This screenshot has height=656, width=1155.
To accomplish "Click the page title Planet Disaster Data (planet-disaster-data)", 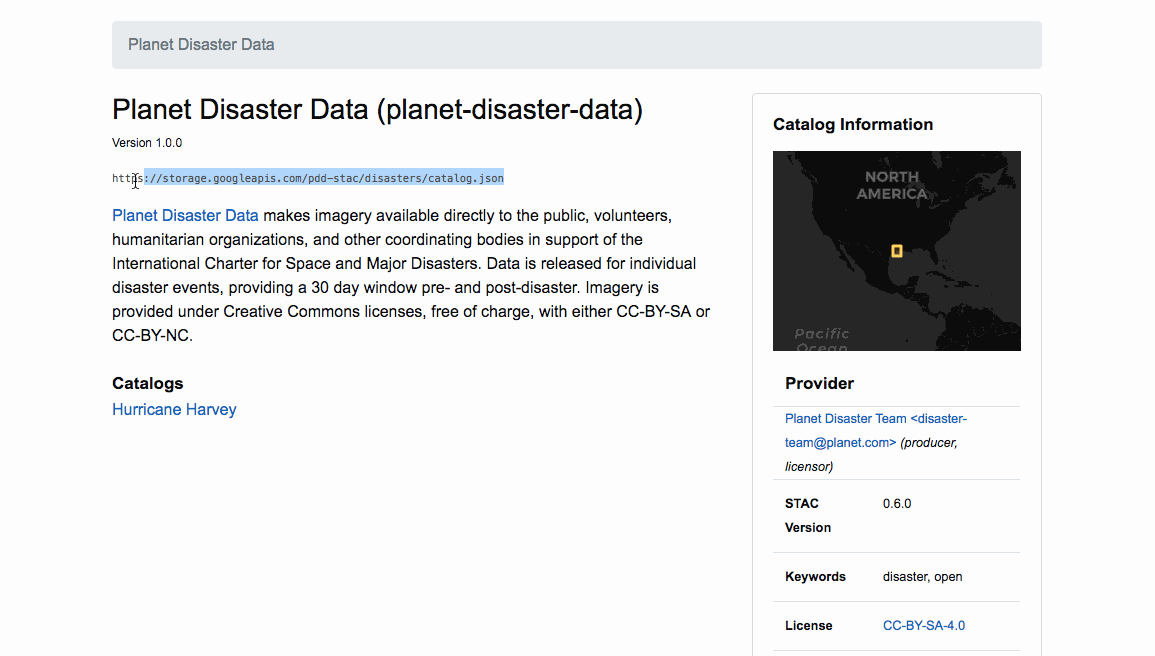I will coord(377,110).
